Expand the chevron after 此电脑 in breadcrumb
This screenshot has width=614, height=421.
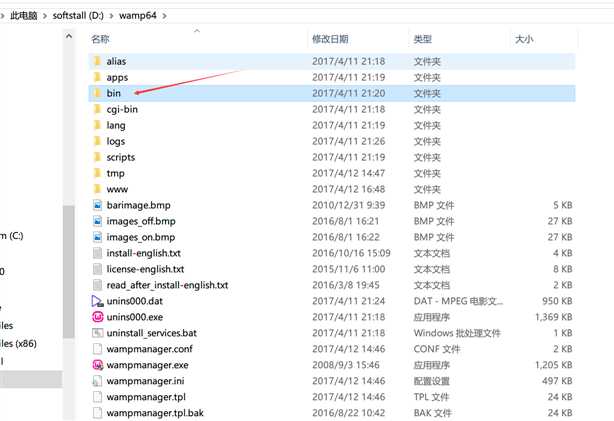(45, 16)
